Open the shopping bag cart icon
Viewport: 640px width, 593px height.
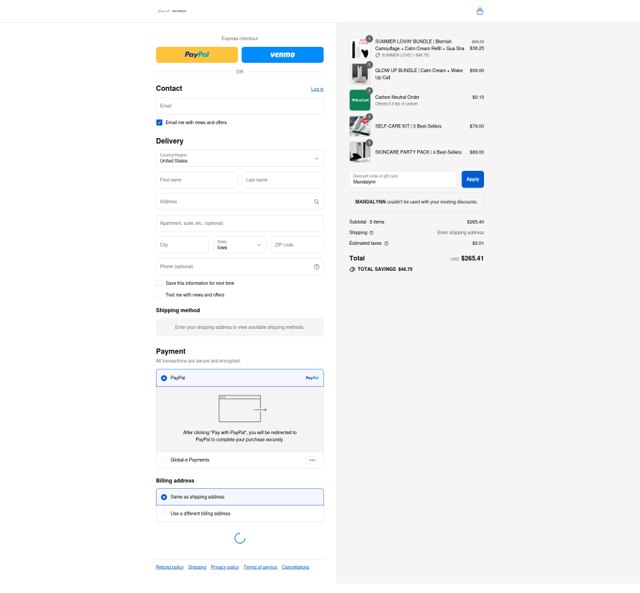coord(480,11)
